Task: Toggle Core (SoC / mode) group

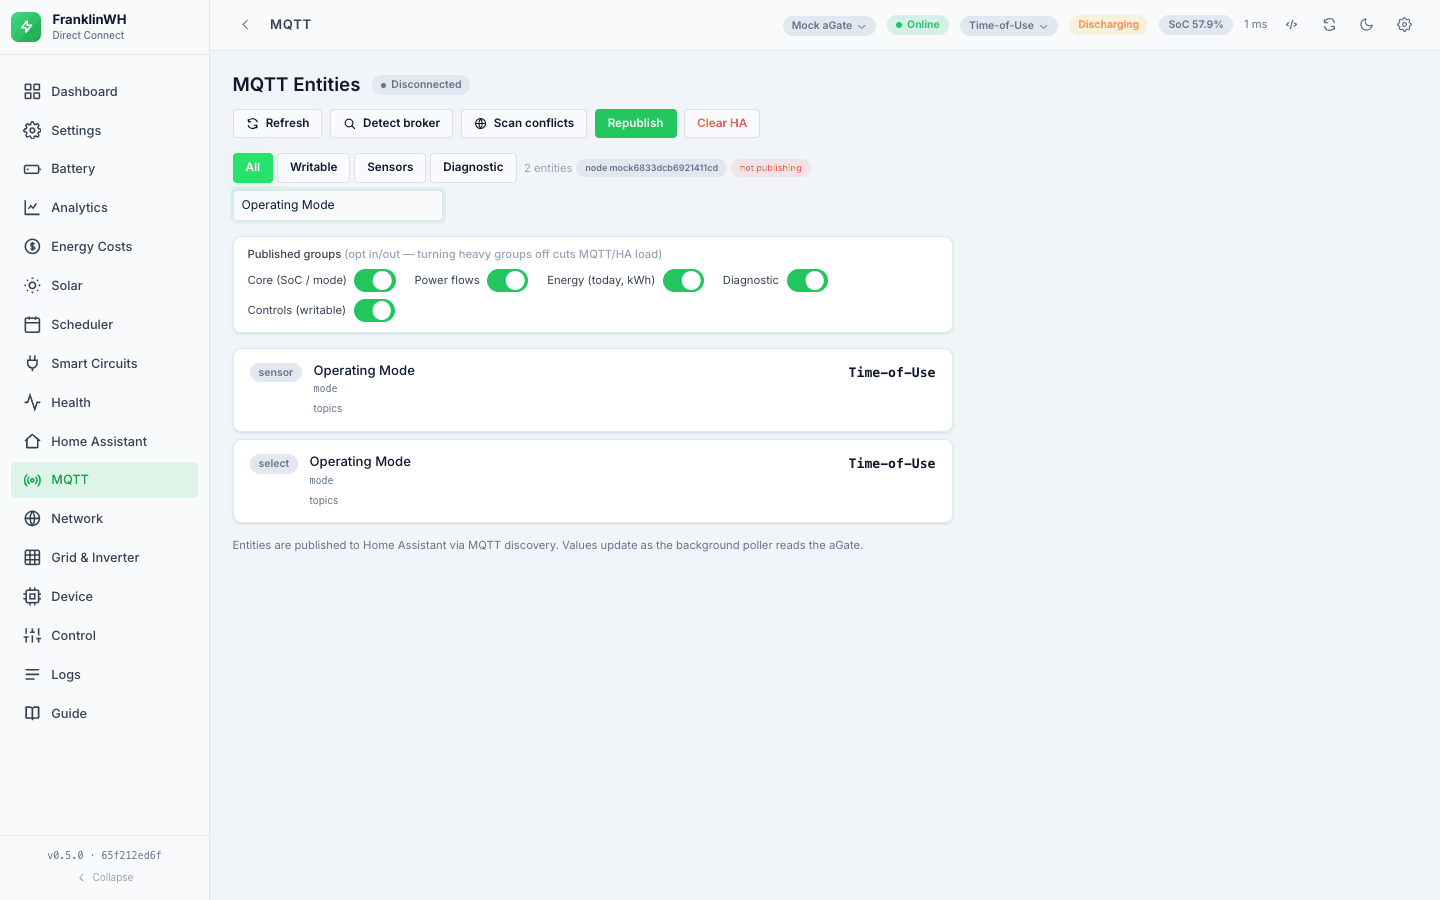Action: click(x=375, y=281)
